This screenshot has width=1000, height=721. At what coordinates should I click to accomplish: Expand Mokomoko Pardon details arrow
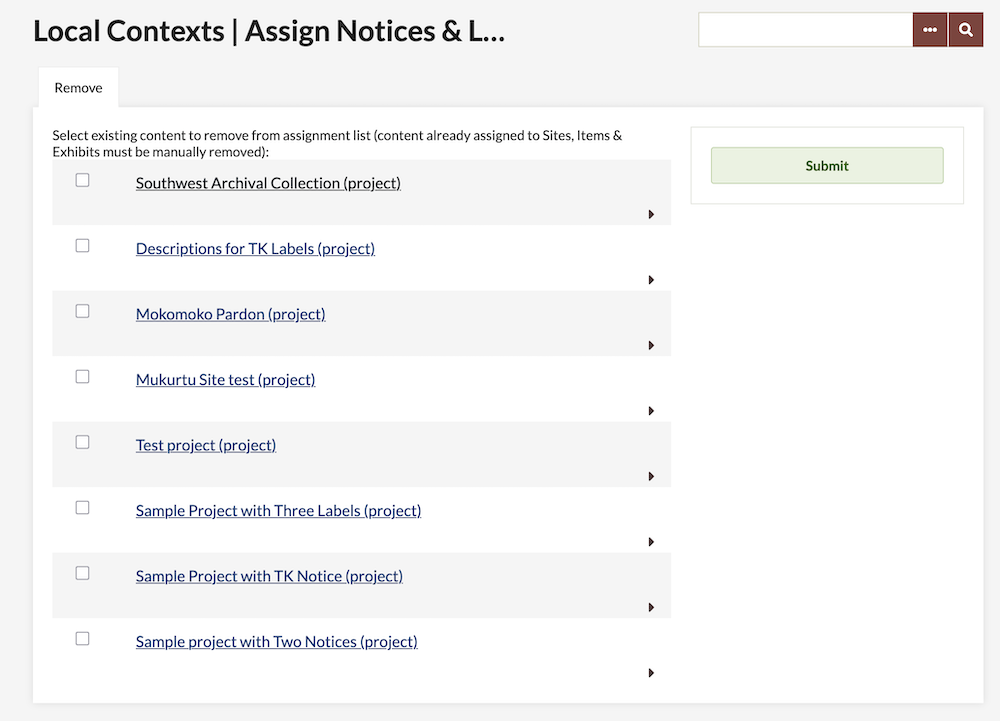651,345
